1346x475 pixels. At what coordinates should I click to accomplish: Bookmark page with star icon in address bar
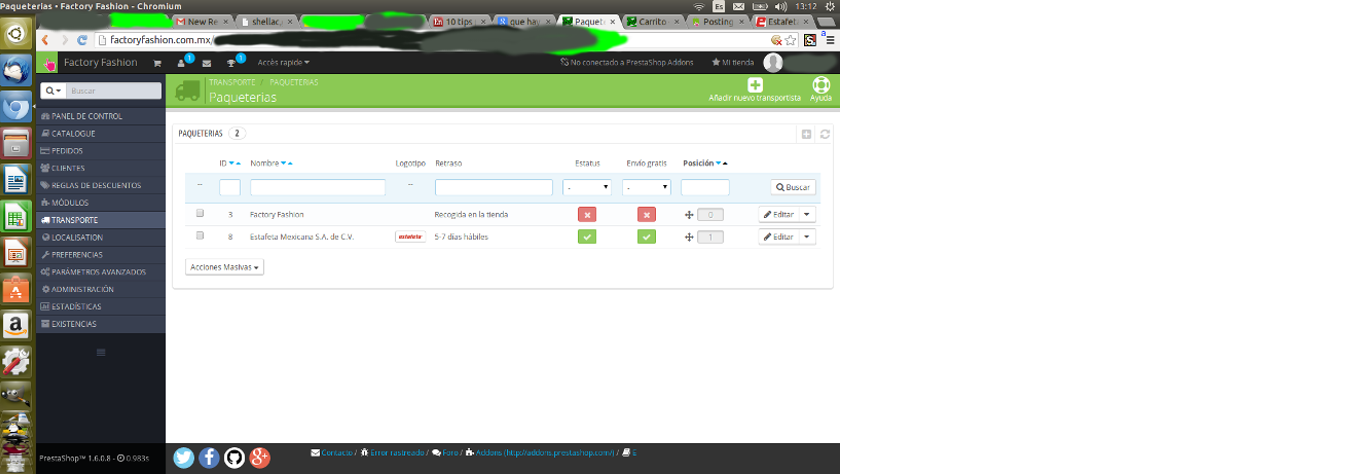[791, 40]
